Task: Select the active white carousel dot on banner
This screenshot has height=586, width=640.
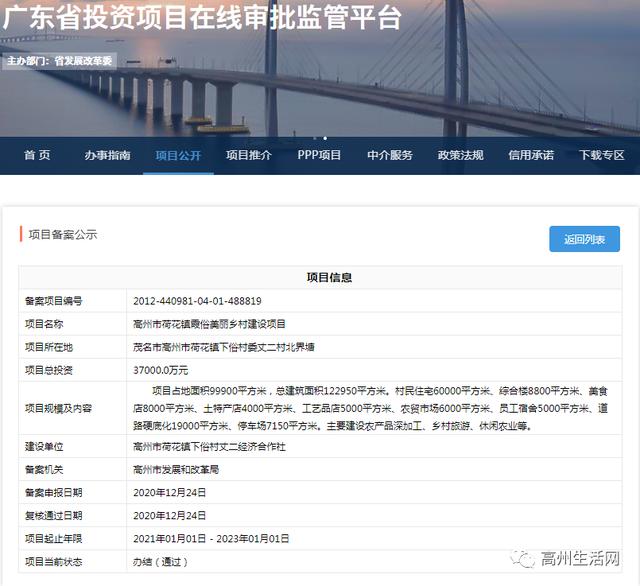Action: pos(325,138)
